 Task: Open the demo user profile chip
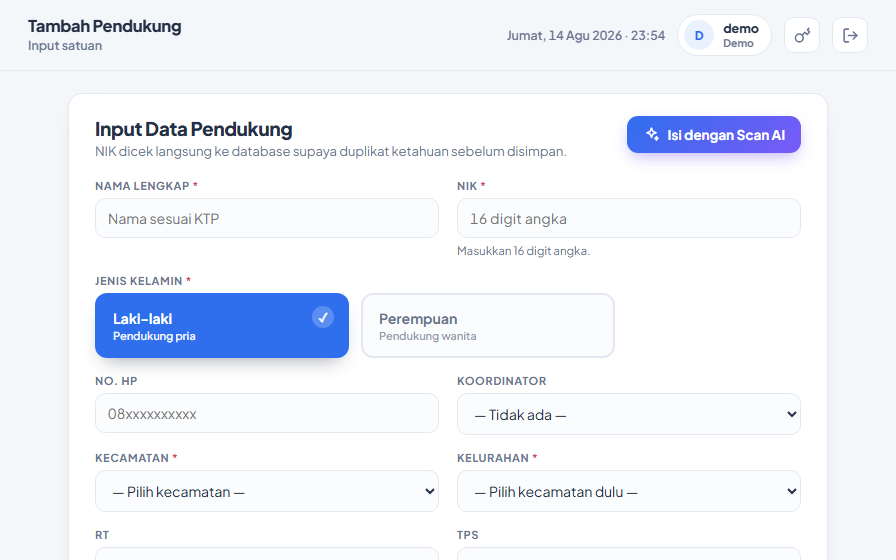[x=724, y=35]
